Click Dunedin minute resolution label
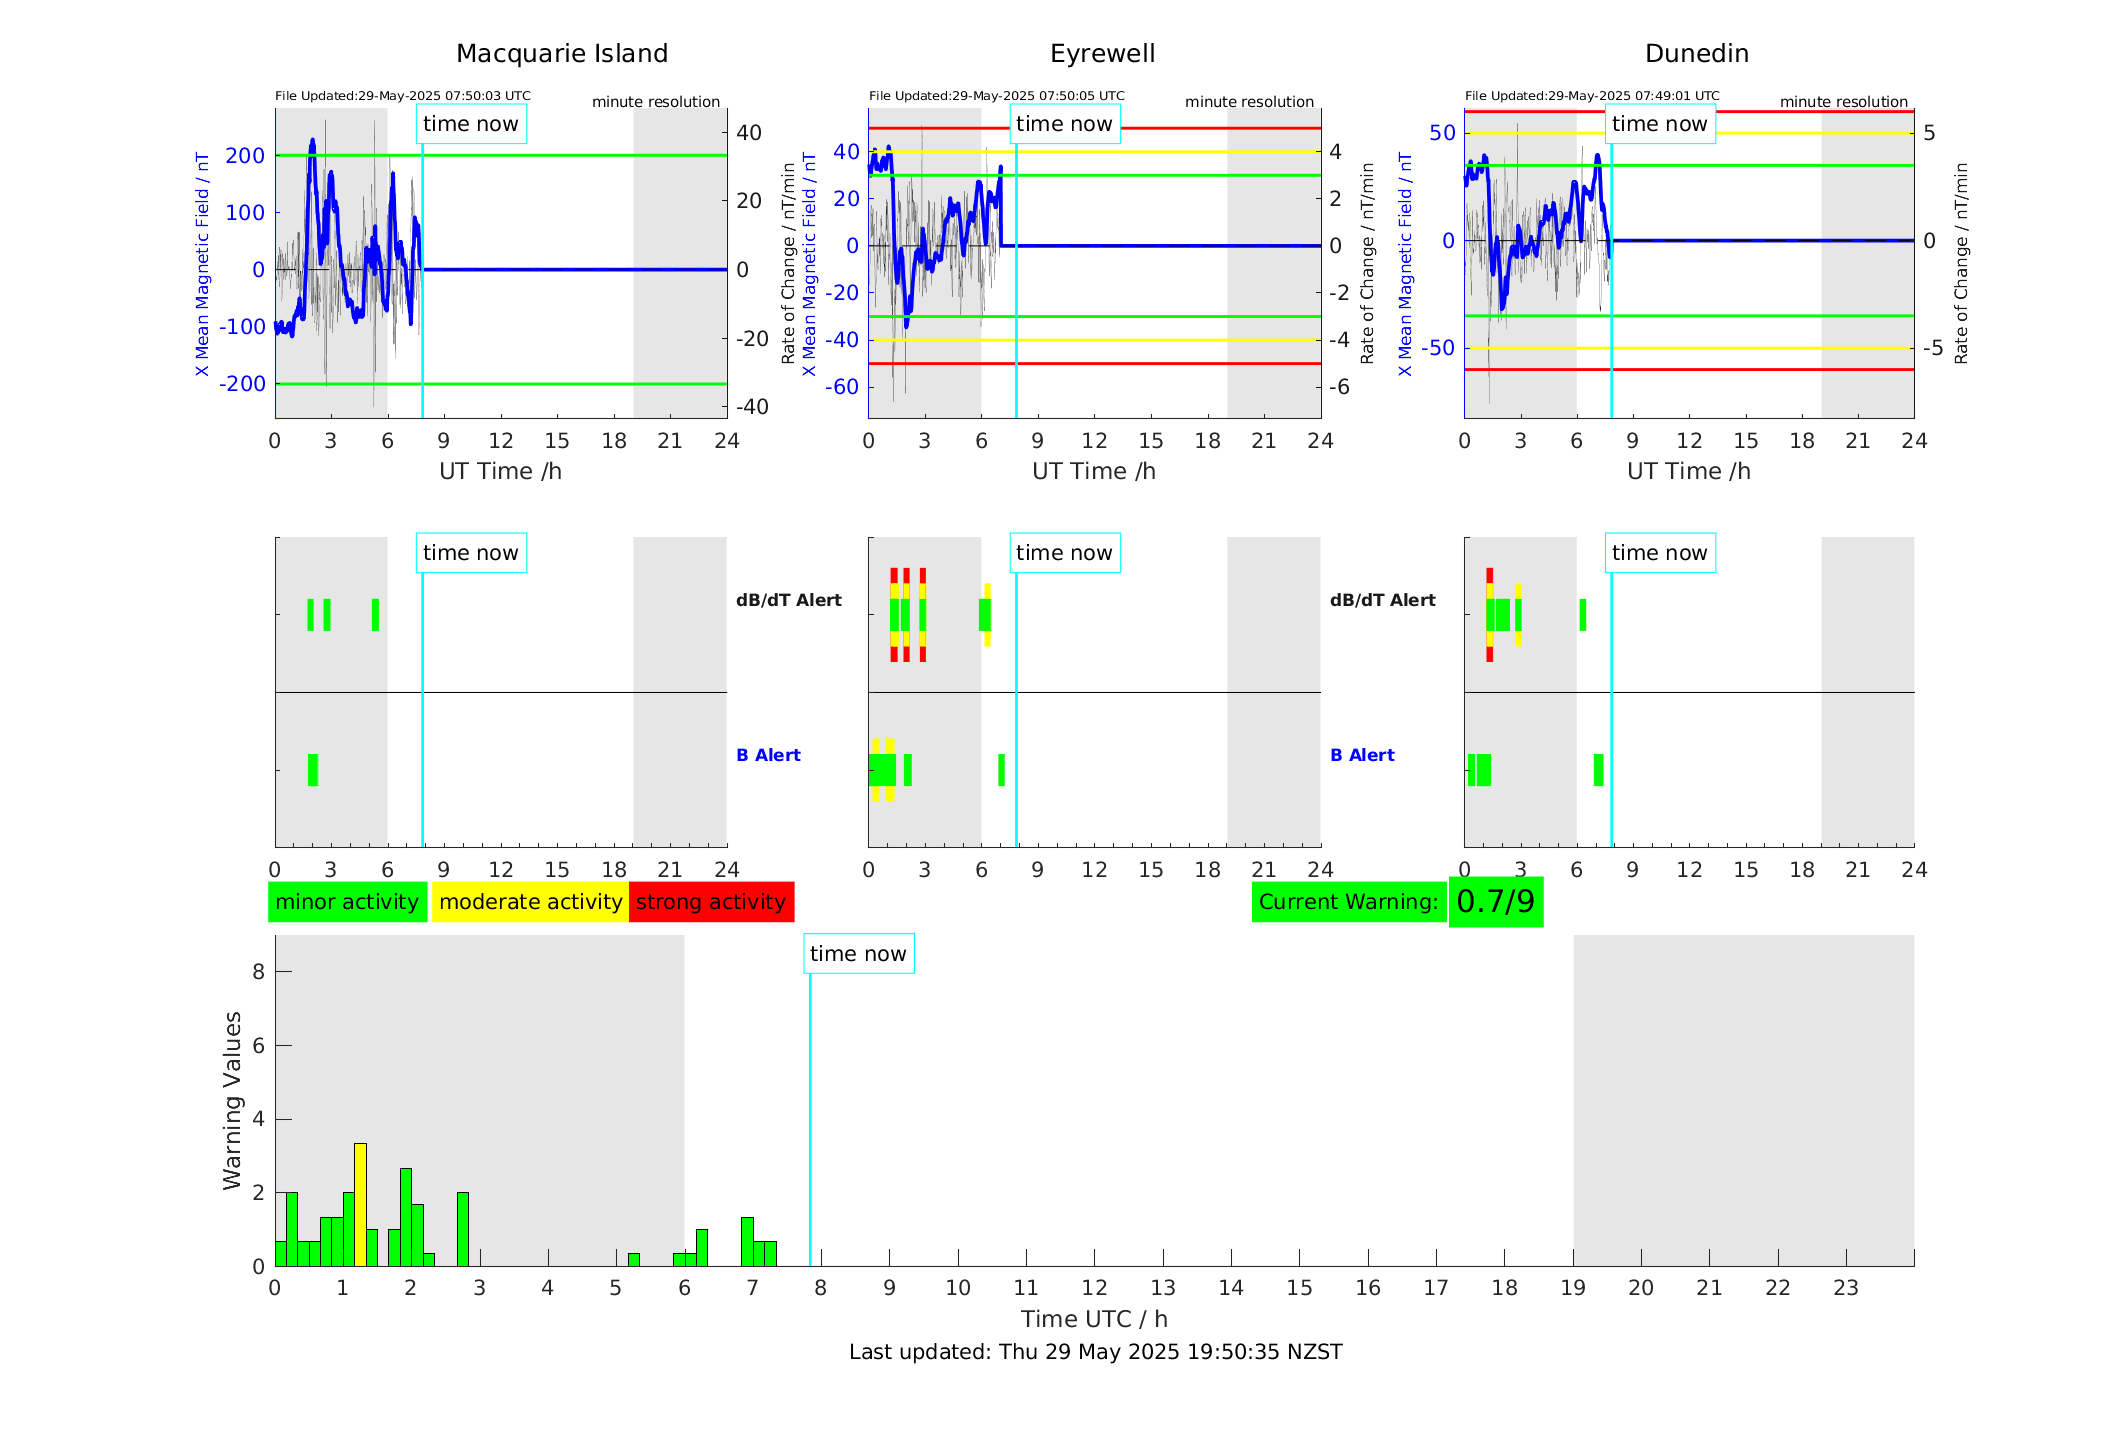 [1843, 102]
